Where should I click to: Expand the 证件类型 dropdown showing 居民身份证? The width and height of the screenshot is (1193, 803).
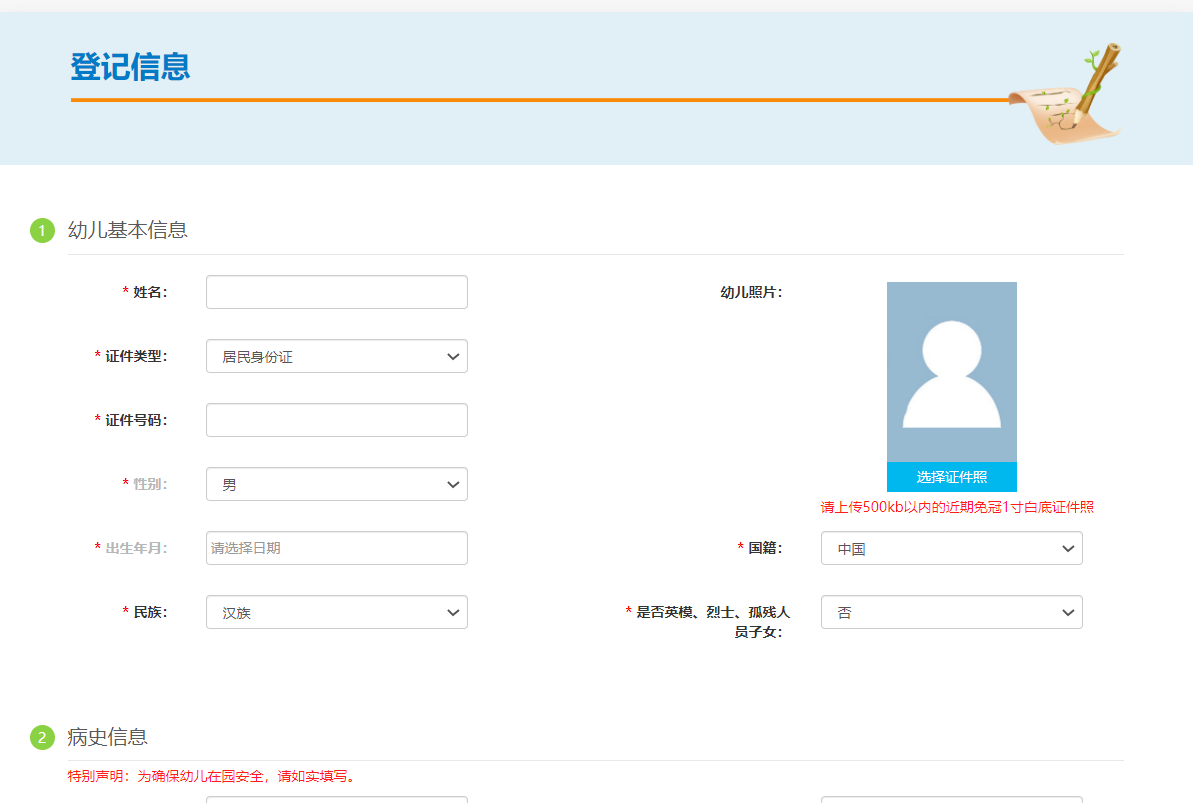click(336, 356)
